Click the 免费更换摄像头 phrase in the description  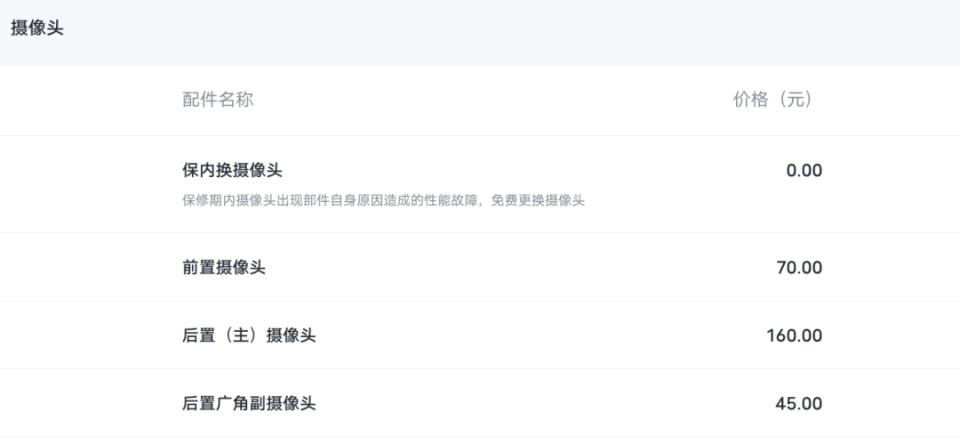point(538,201)
